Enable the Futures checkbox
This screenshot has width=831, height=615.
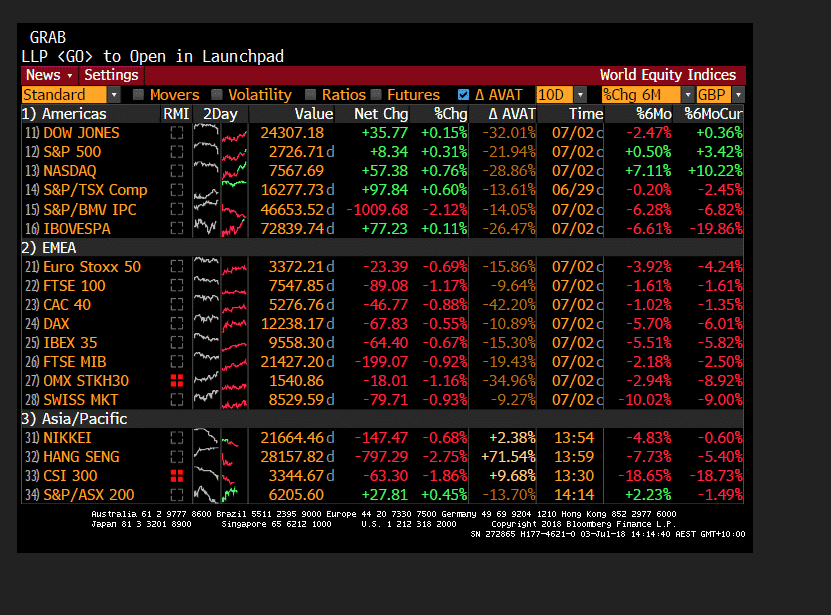click(x=375, y=95)
